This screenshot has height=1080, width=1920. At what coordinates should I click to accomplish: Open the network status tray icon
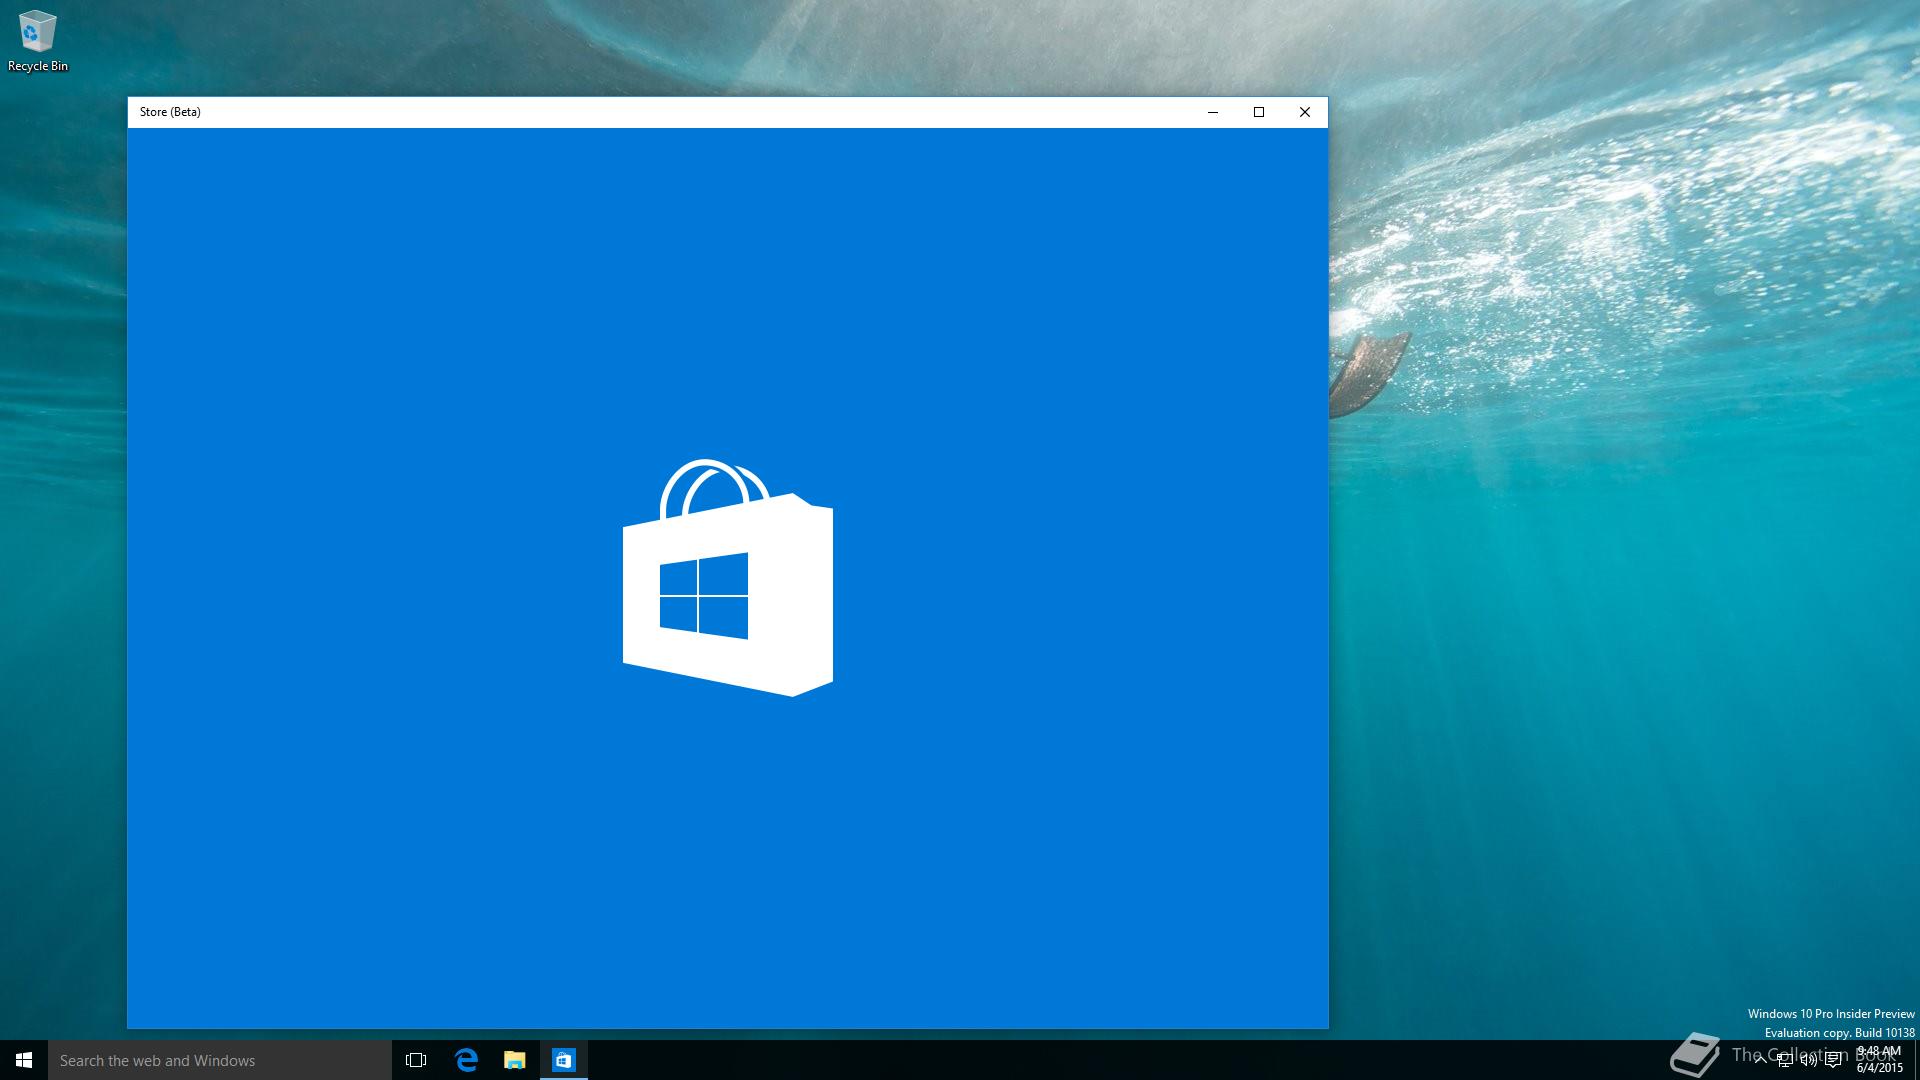pos(1785,1060)
